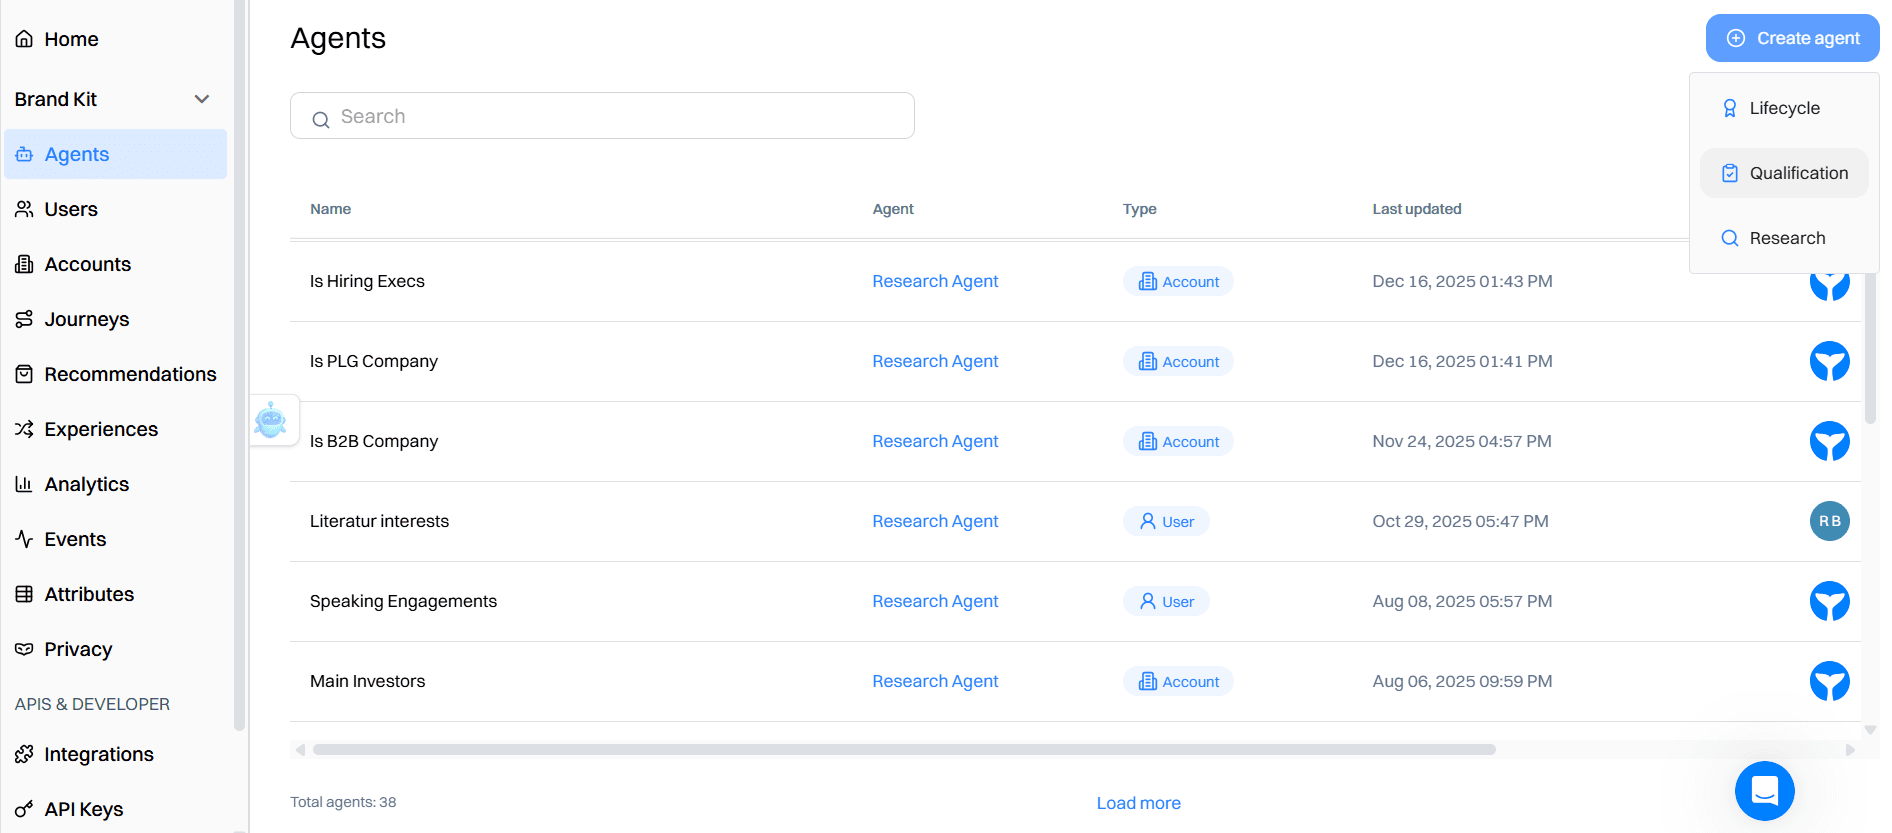1892x833 pixels.
Task: Click the Account type badge for Is Hiring Execs
Action: tap(1178, 281)
